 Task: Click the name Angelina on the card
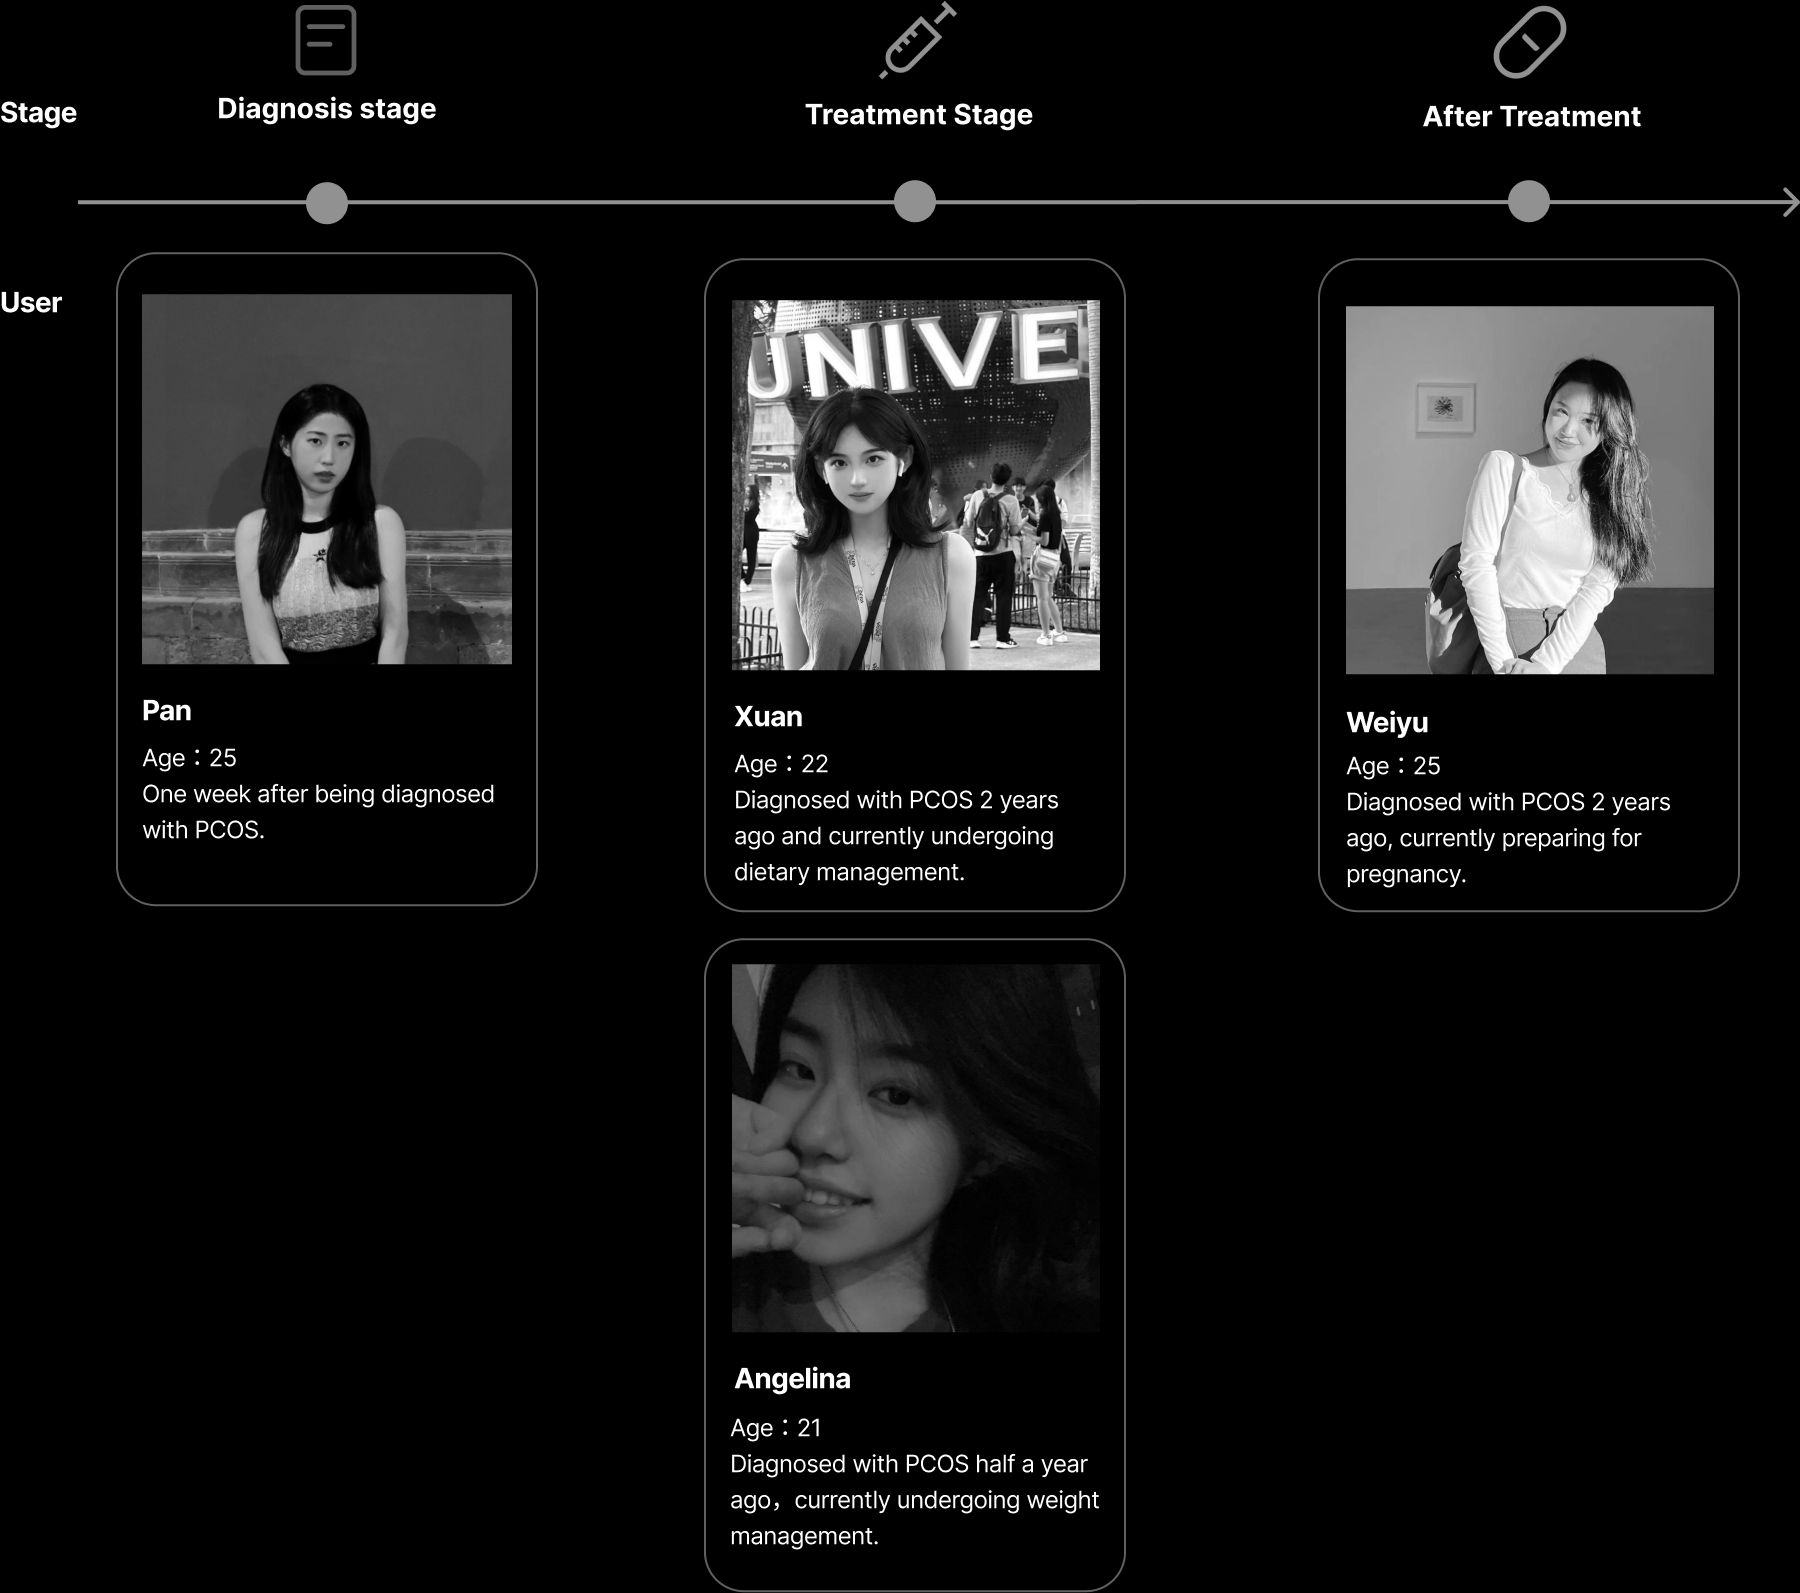(792, 1379)
